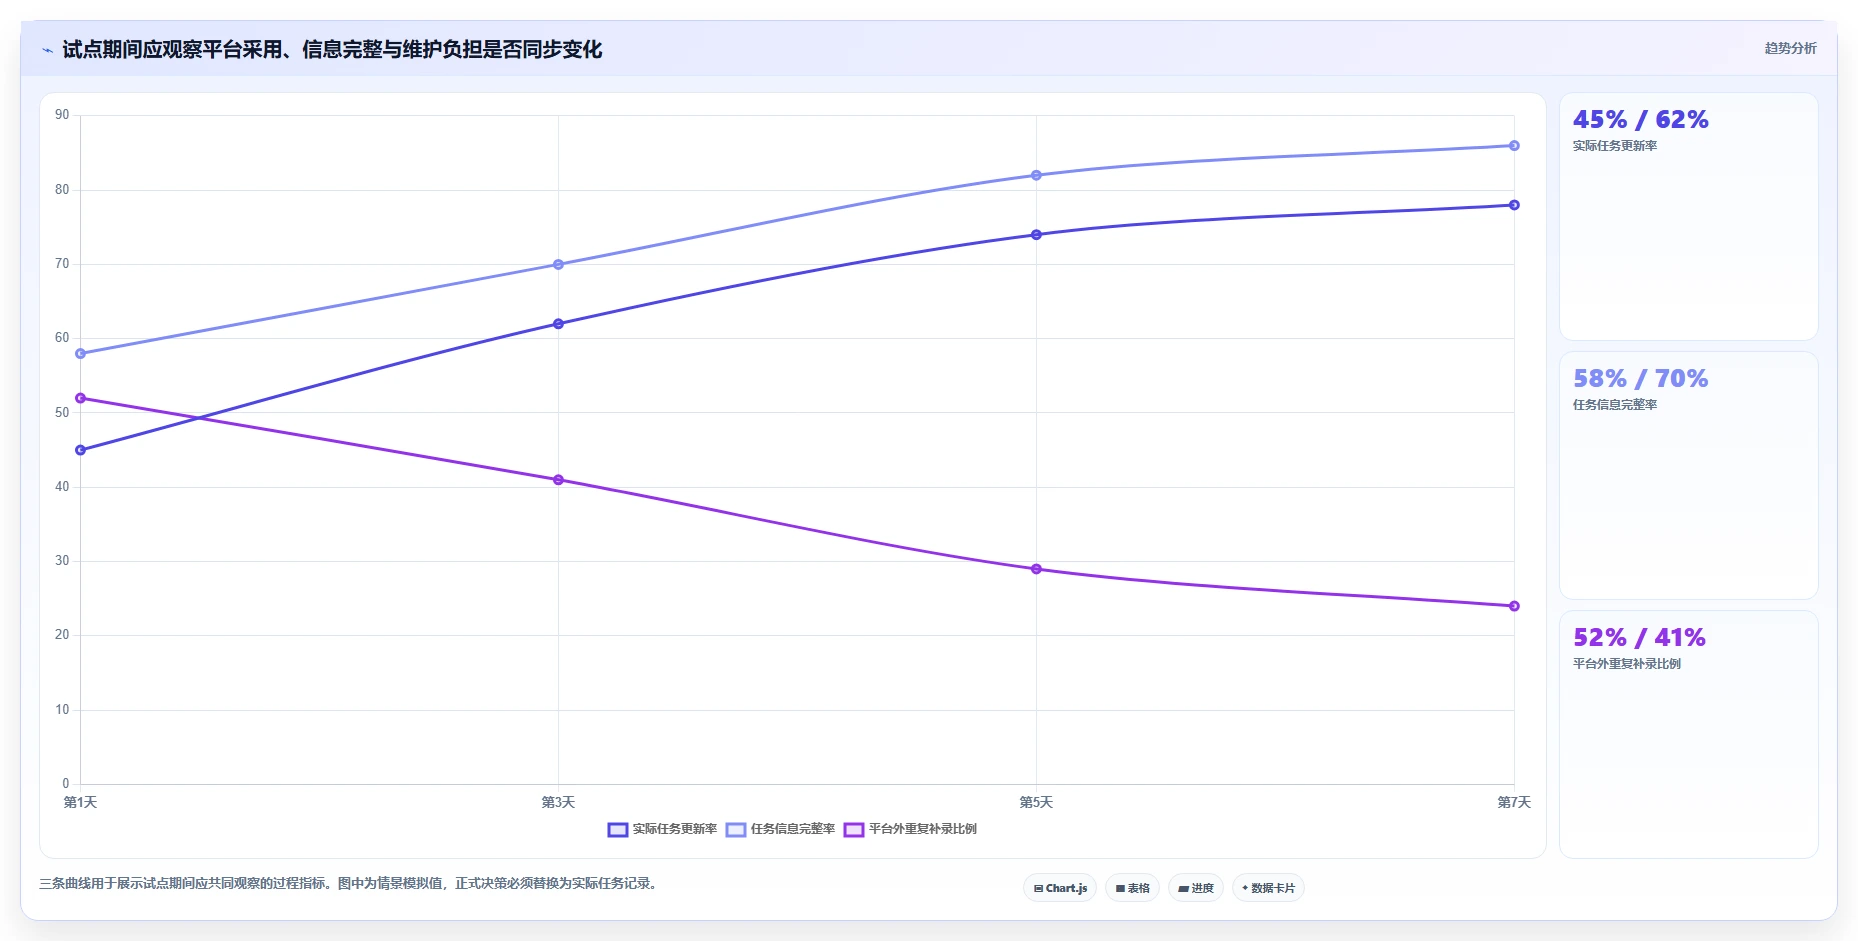This screenshot has width=1858, height=941.
Task: Click the 52% / 41% stat value
Action: click(1639, 638)
